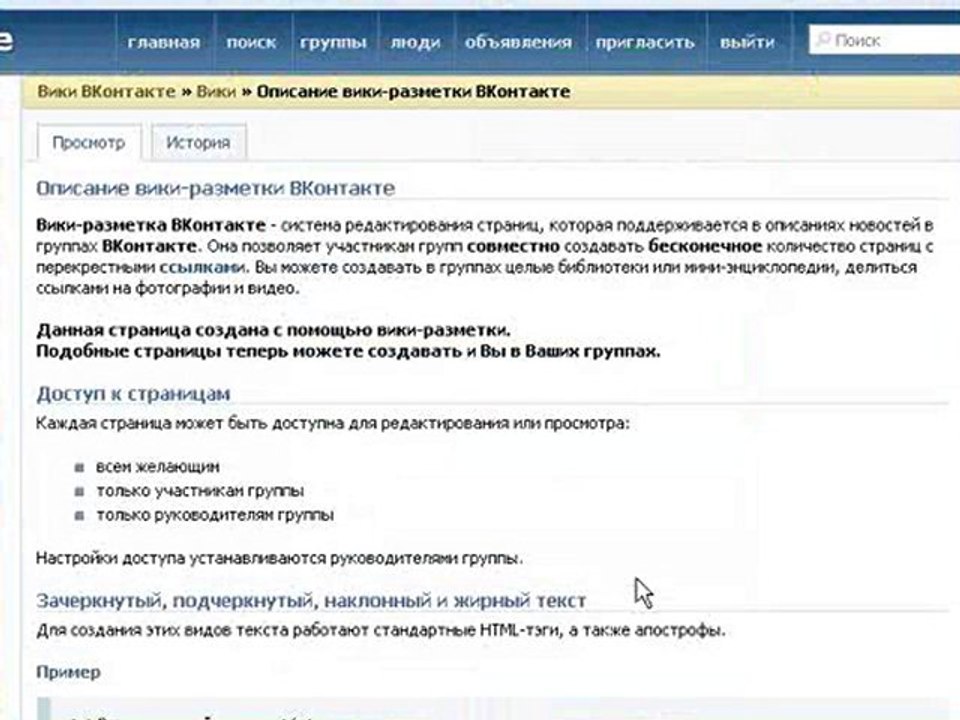Click the Пример subheading
Viewport: 960px width, 720px height.
(x=69, y=672)
